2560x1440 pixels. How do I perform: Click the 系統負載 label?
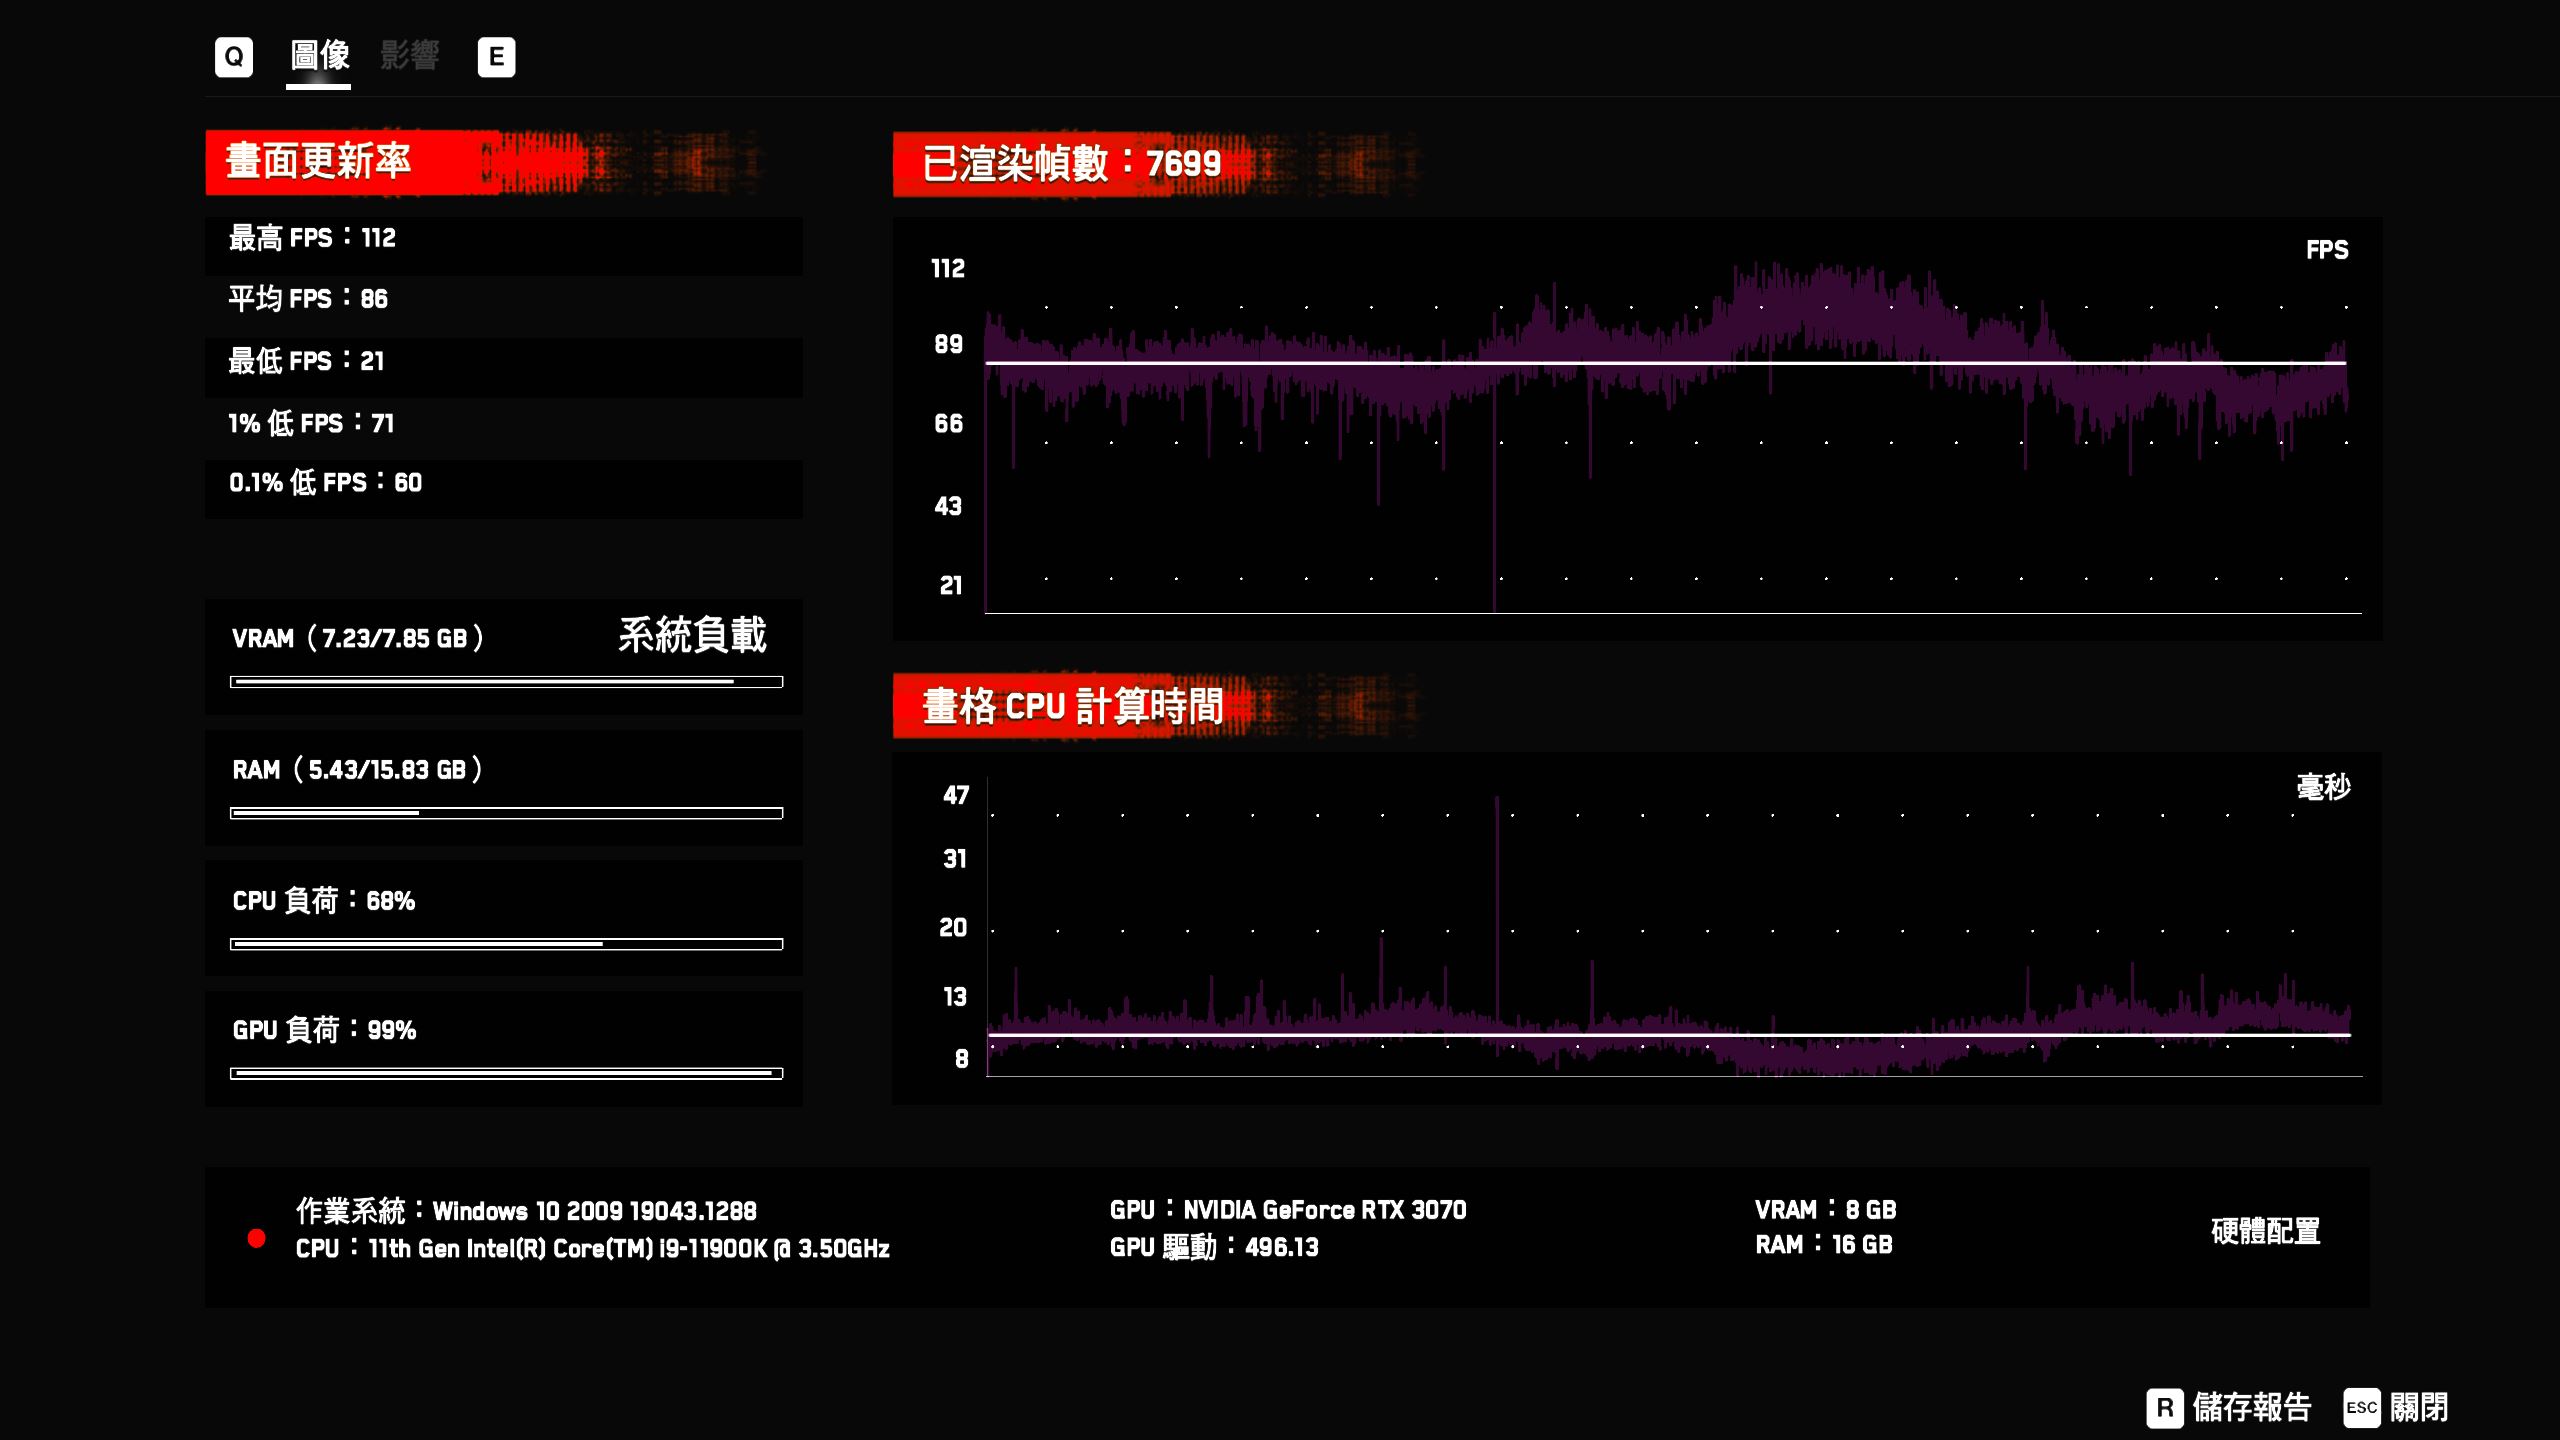[692, 635]
